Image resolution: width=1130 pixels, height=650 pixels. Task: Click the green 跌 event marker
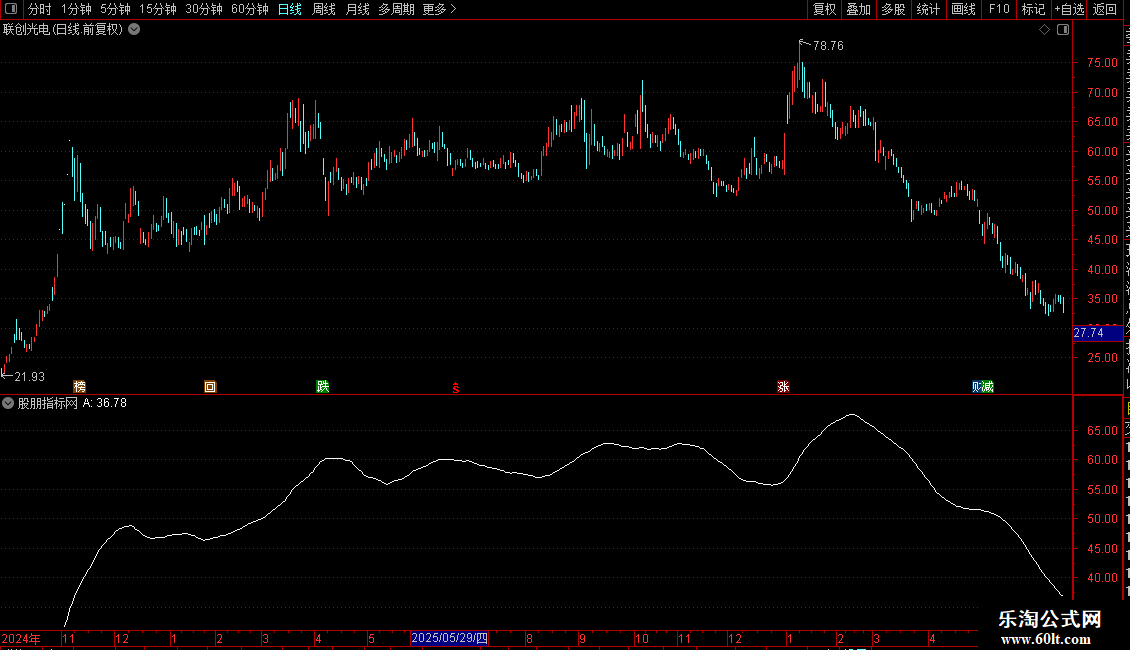323,387
